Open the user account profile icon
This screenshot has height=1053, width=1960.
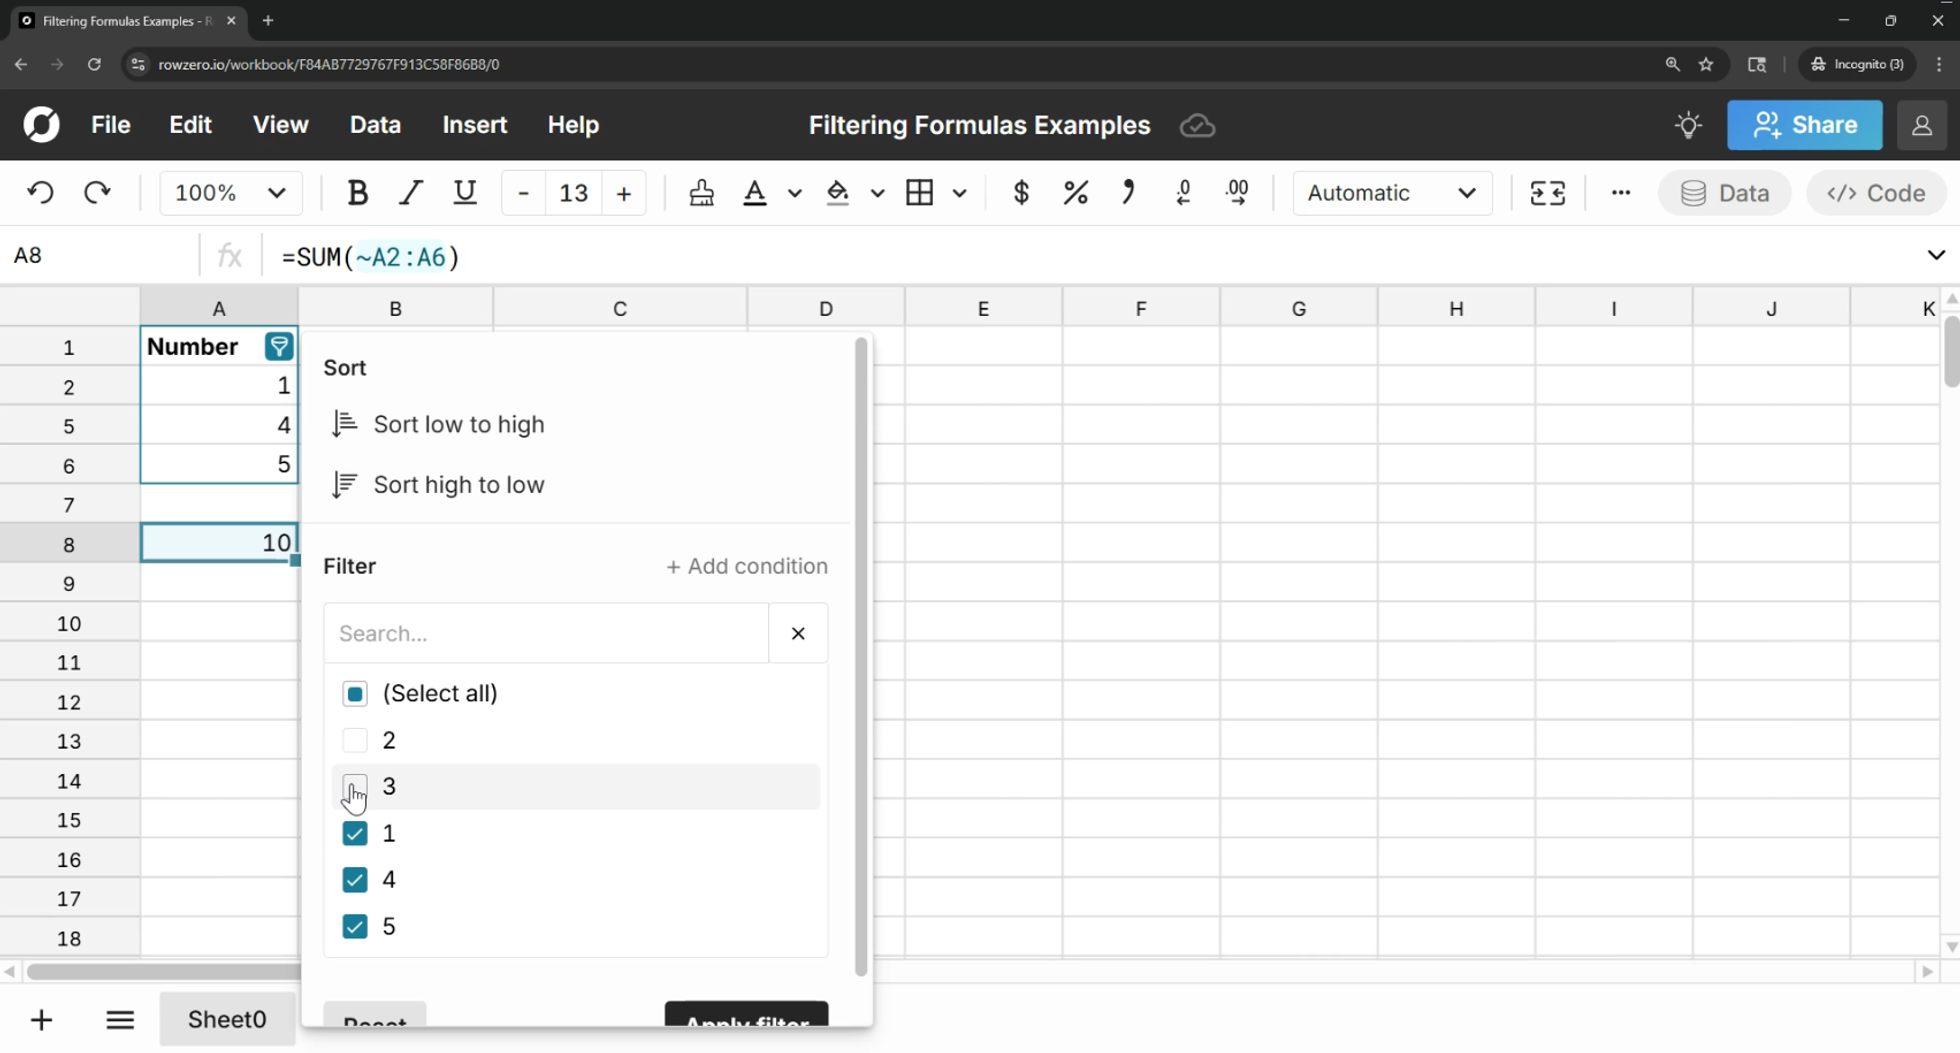(1921, 125)
